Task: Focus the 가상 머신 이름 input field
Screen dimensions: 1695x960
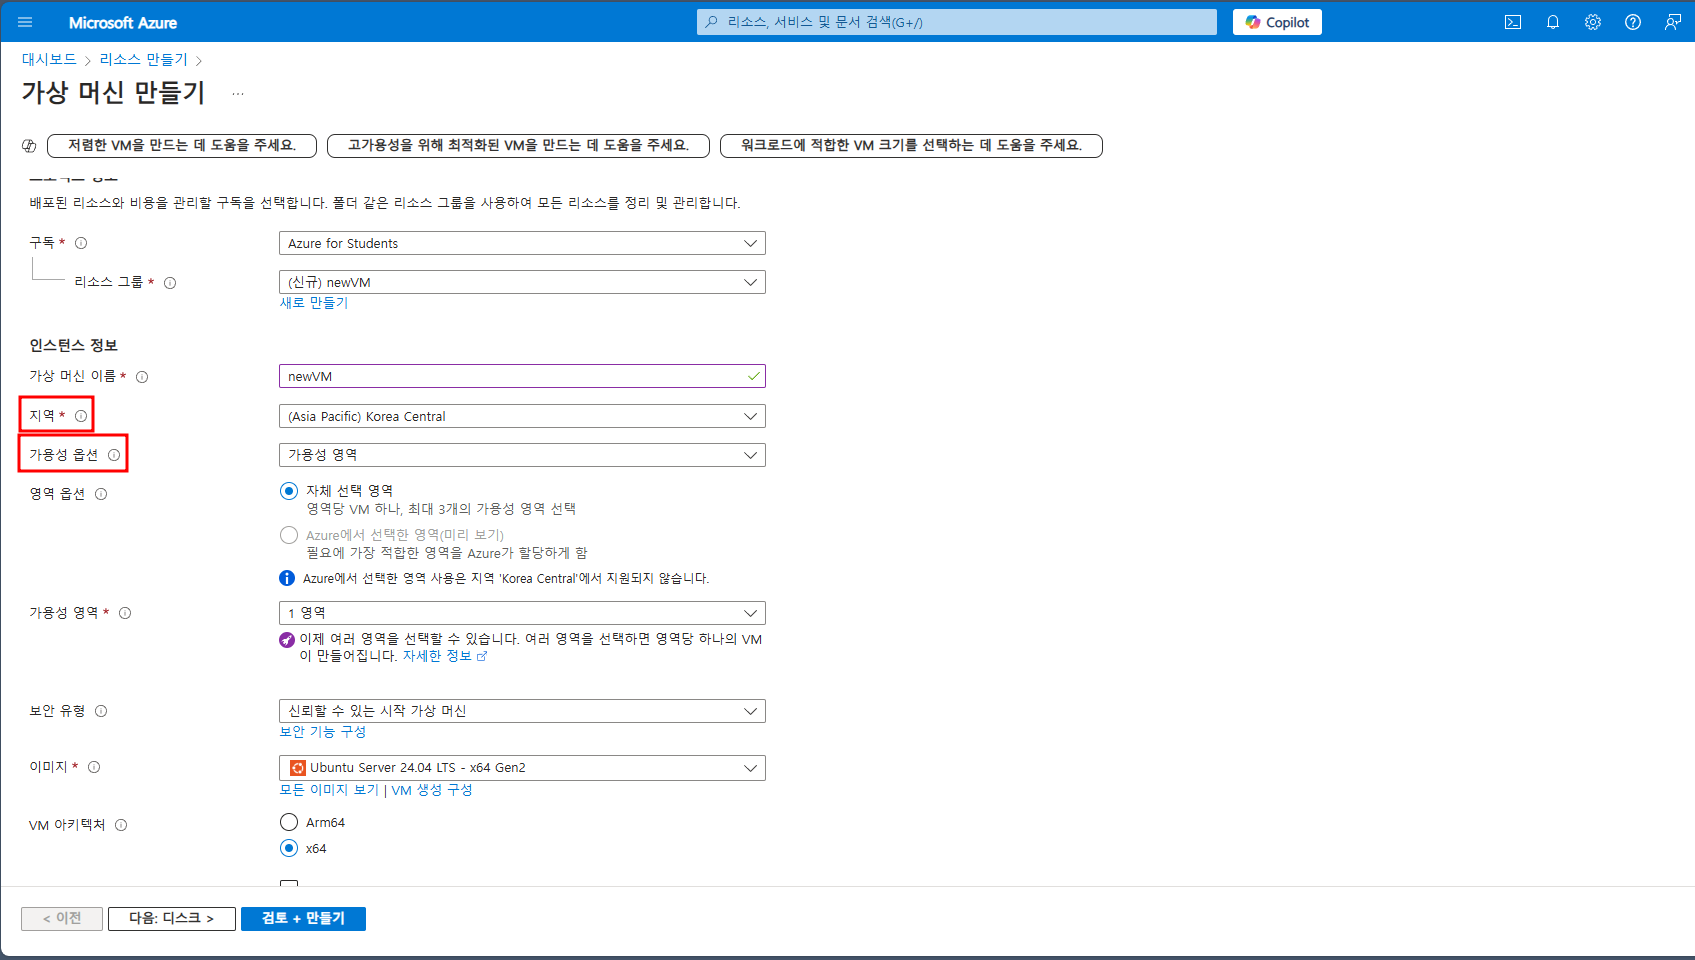Action: [x=522, y=376]
